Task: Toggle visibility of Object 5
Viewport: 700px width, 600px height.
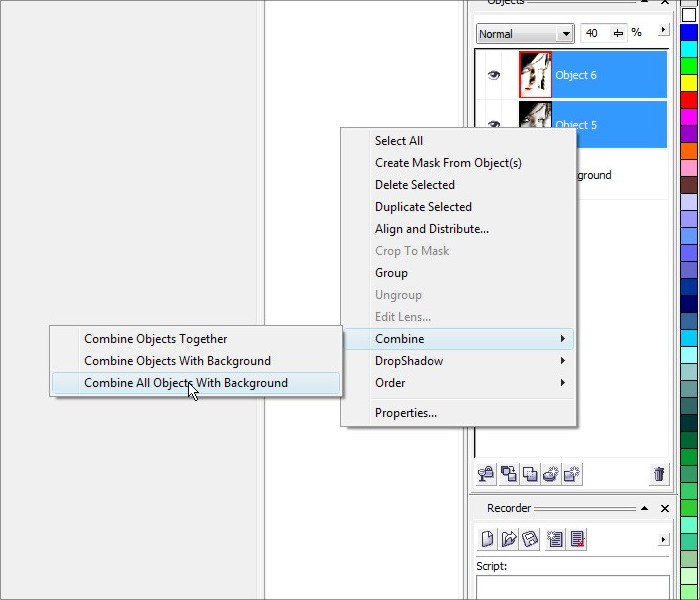Action: click(493, 124)
